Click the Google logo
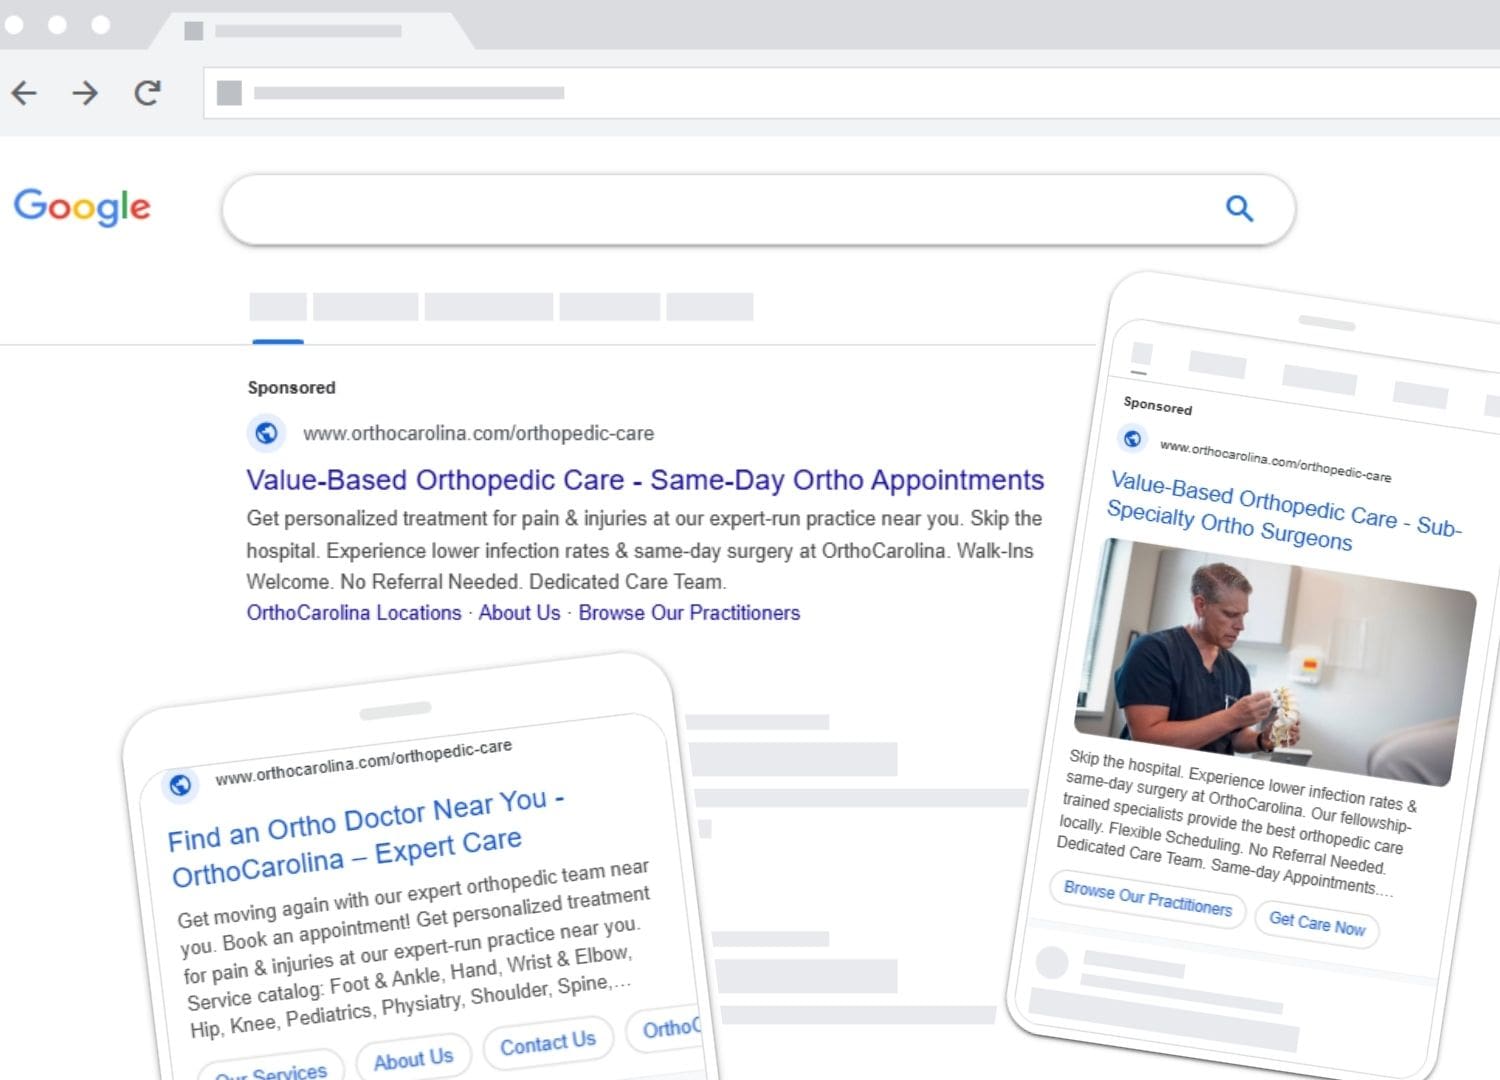 (82, 207)
